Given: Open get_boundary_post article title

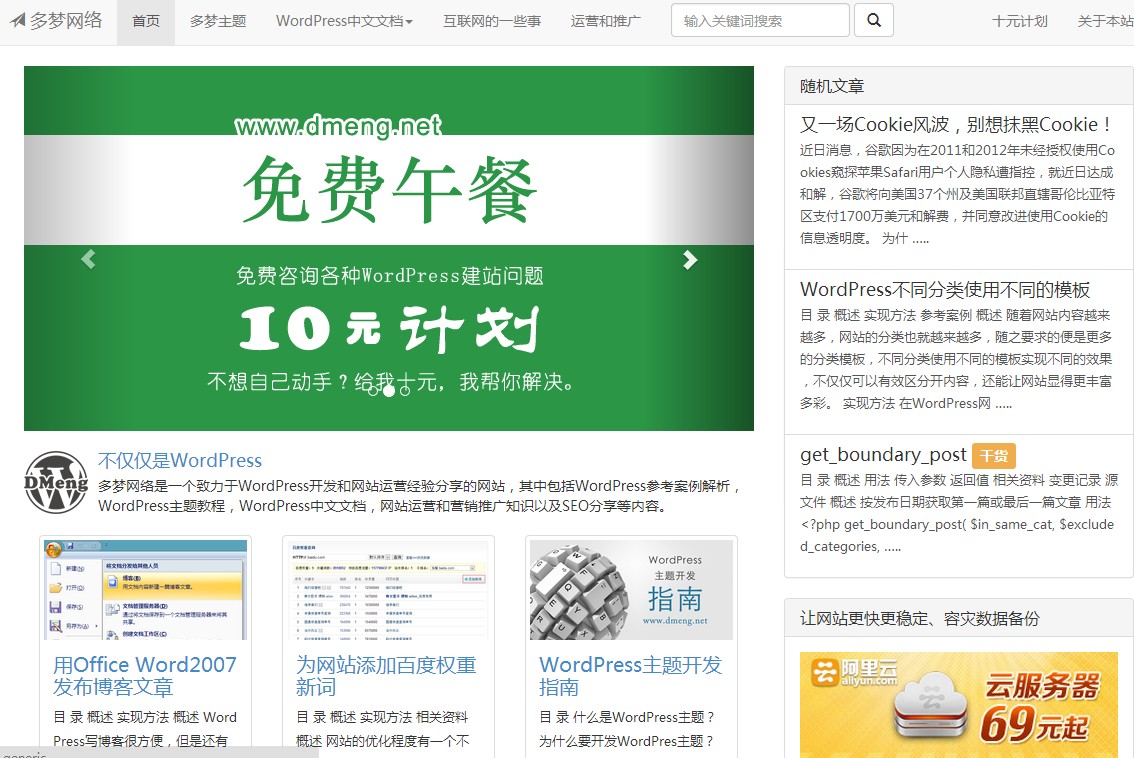Looking at the screenshot, I should click(883, 455).
